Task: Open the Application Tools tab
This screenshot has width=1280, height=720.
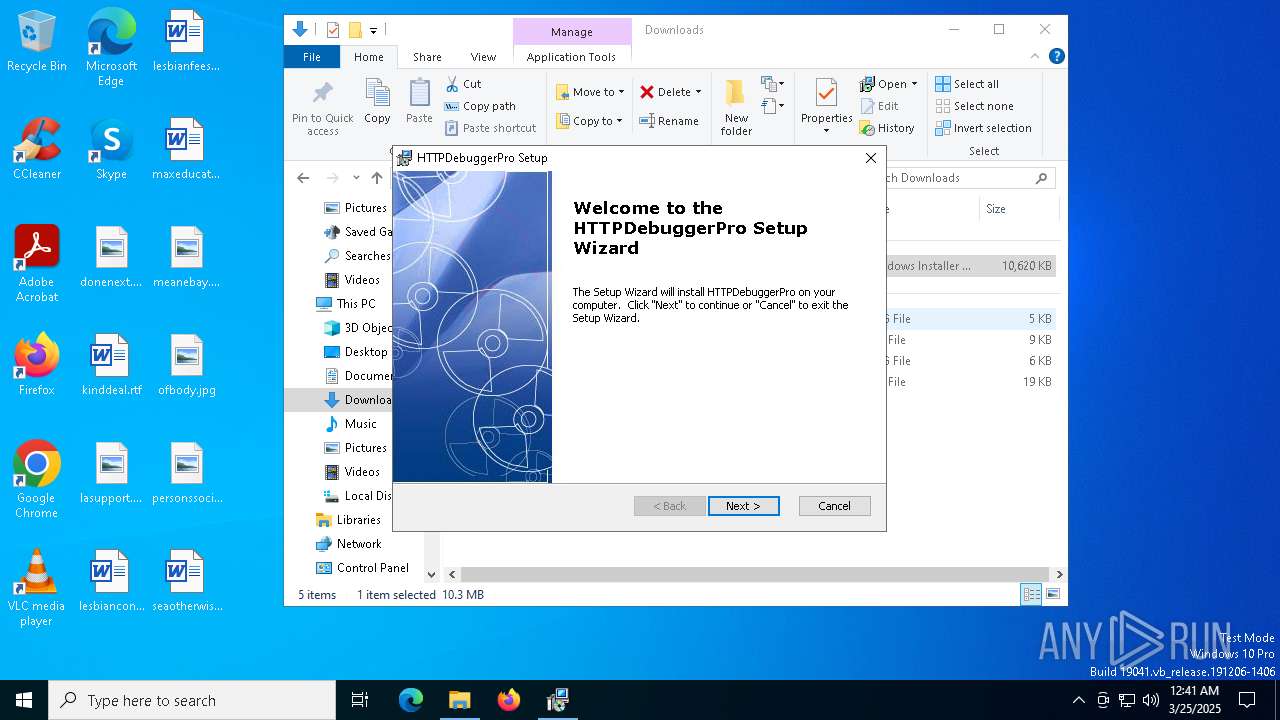Action: 571,57
